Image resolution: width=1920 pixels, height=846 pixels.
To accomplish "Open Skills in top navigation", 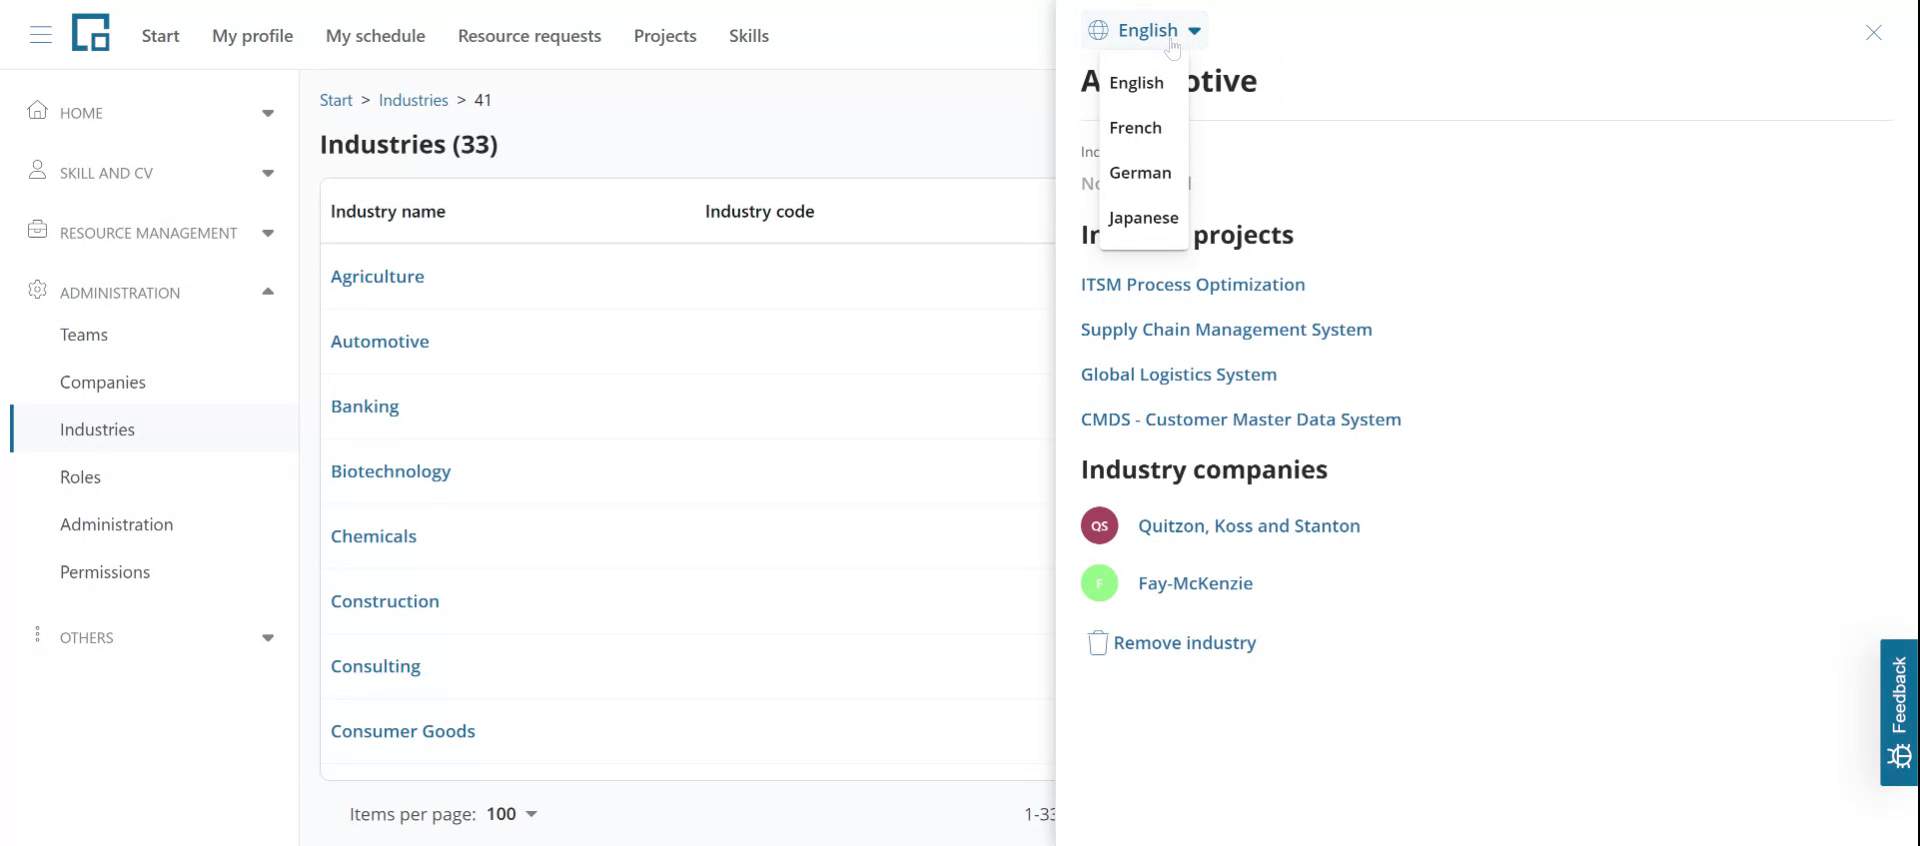I will (749, 36).
